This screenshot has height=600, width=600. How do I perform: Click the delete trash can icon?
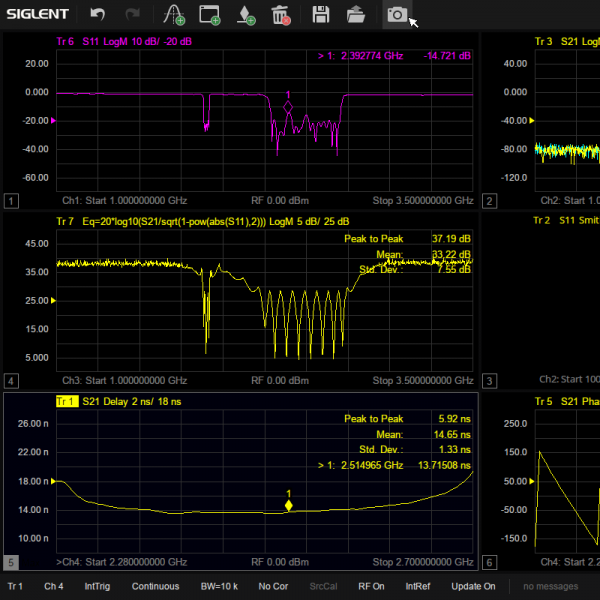pos(281,14)
